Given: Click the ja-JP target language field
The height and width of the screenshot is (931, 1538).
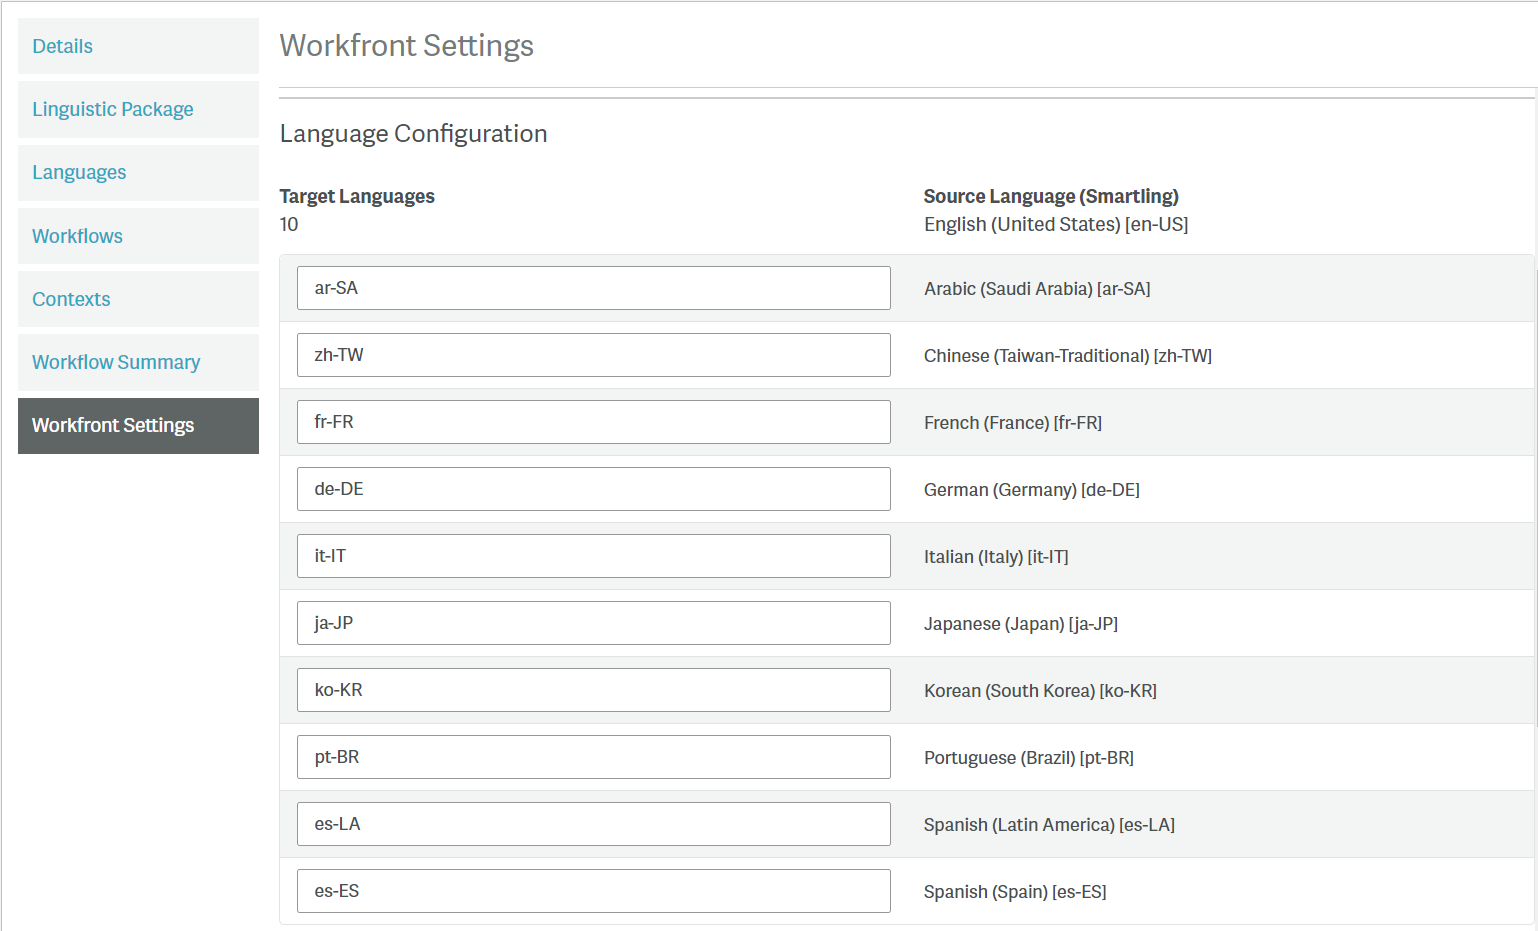Looking at the screenshot, I should [593, 623].
